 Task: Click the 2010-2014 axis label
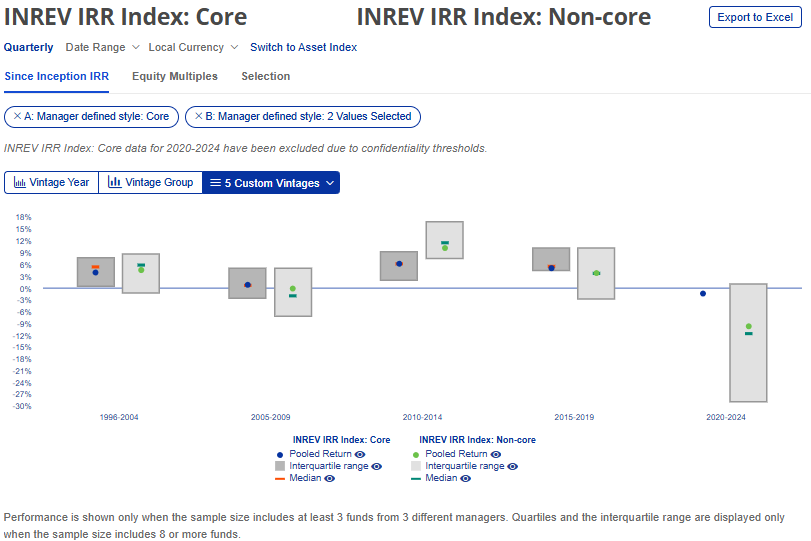tap(423, 417)
